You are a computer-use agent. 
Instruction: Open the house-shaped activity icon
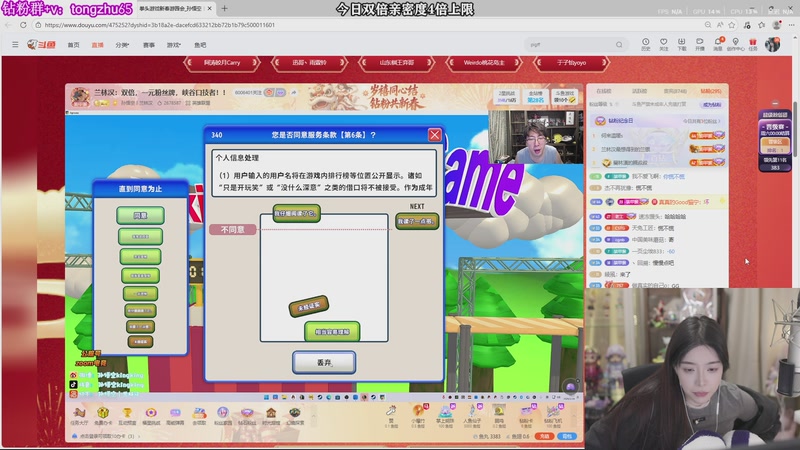pyautogui.click(x=271, y=415)
